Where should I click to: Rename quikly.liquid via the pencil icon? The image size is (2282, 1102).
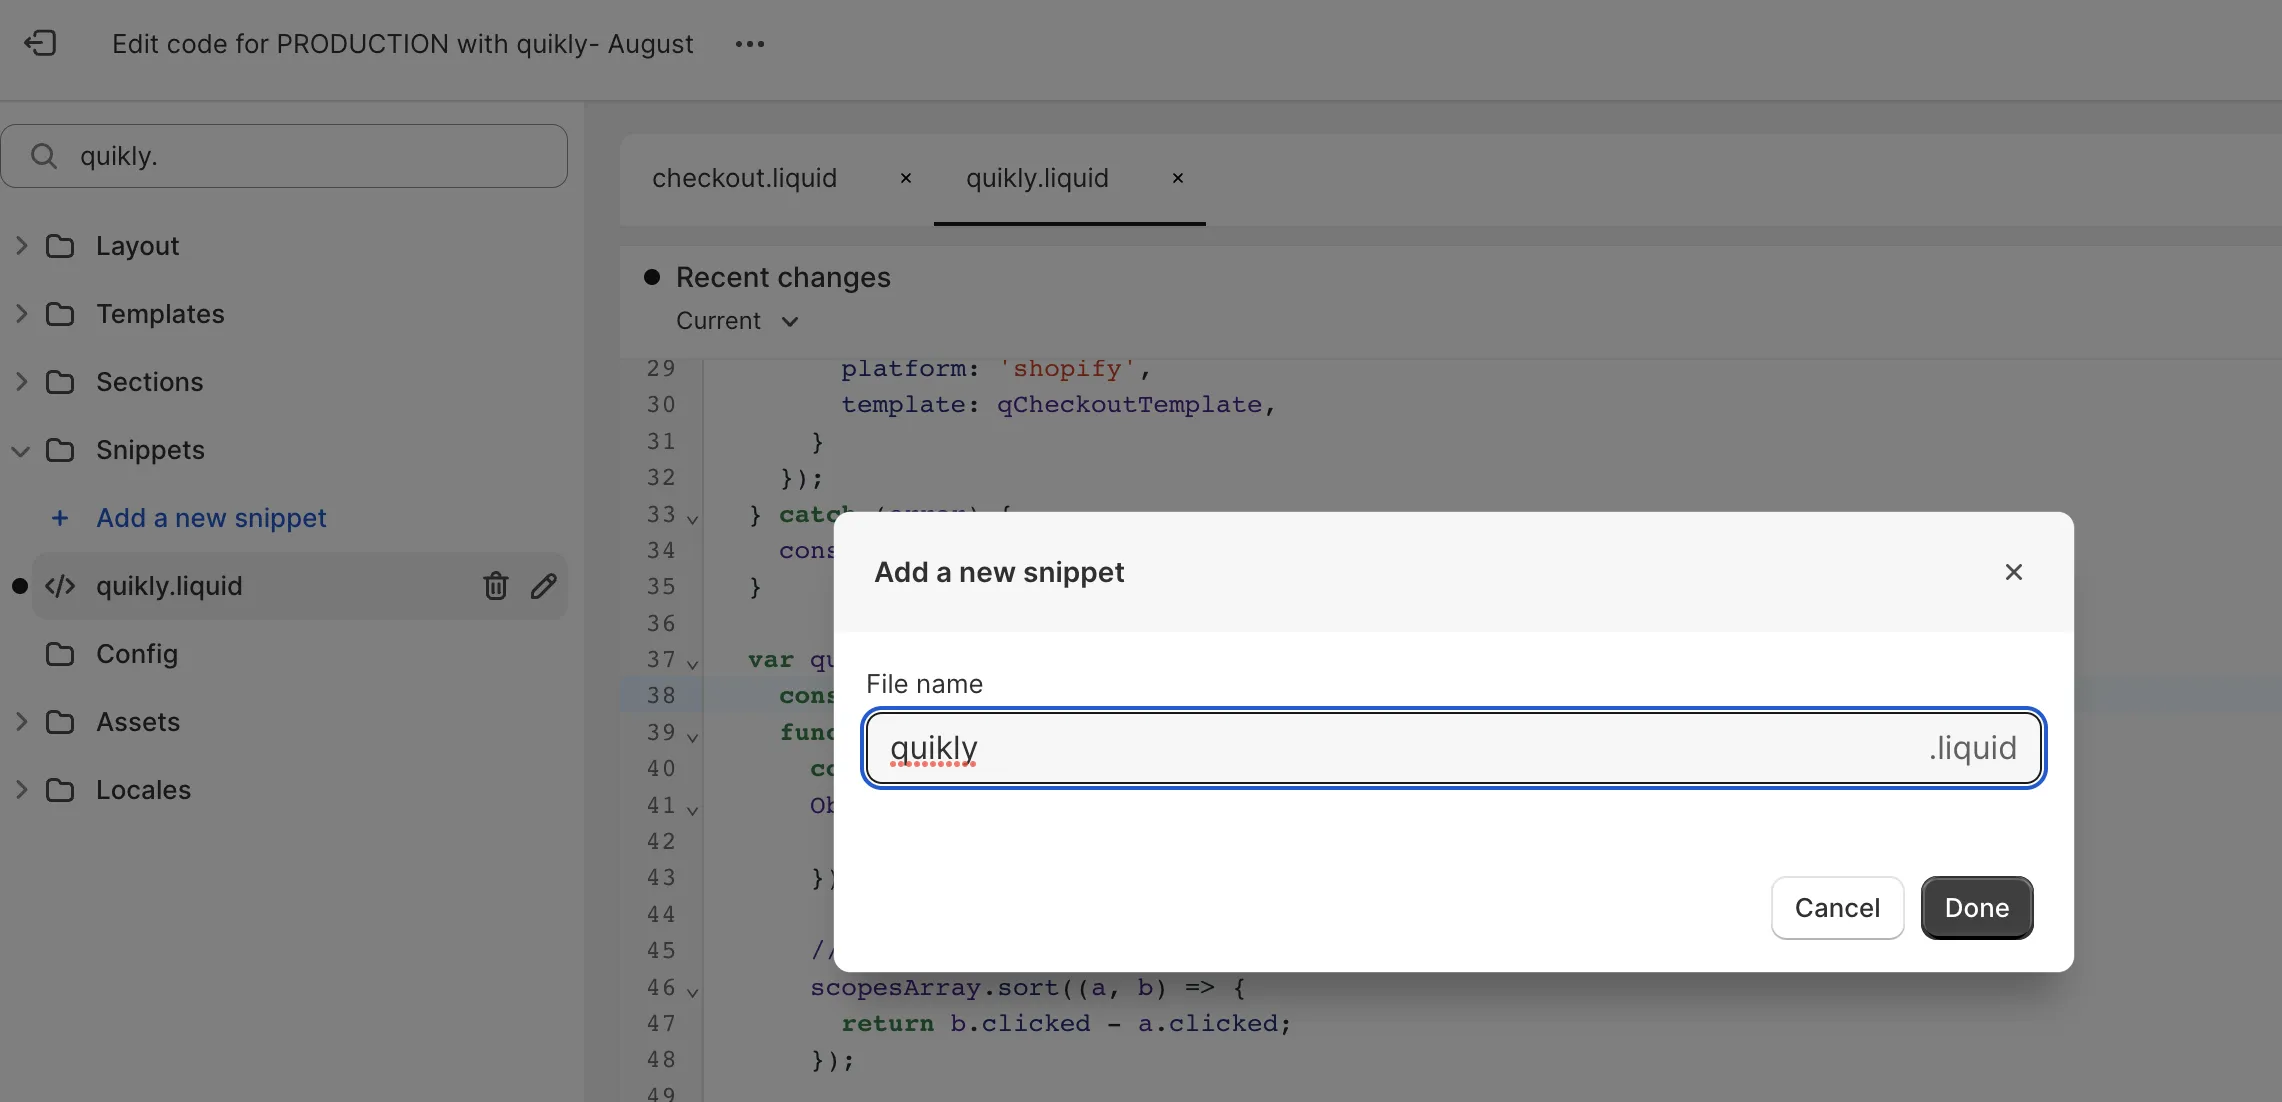543,586
